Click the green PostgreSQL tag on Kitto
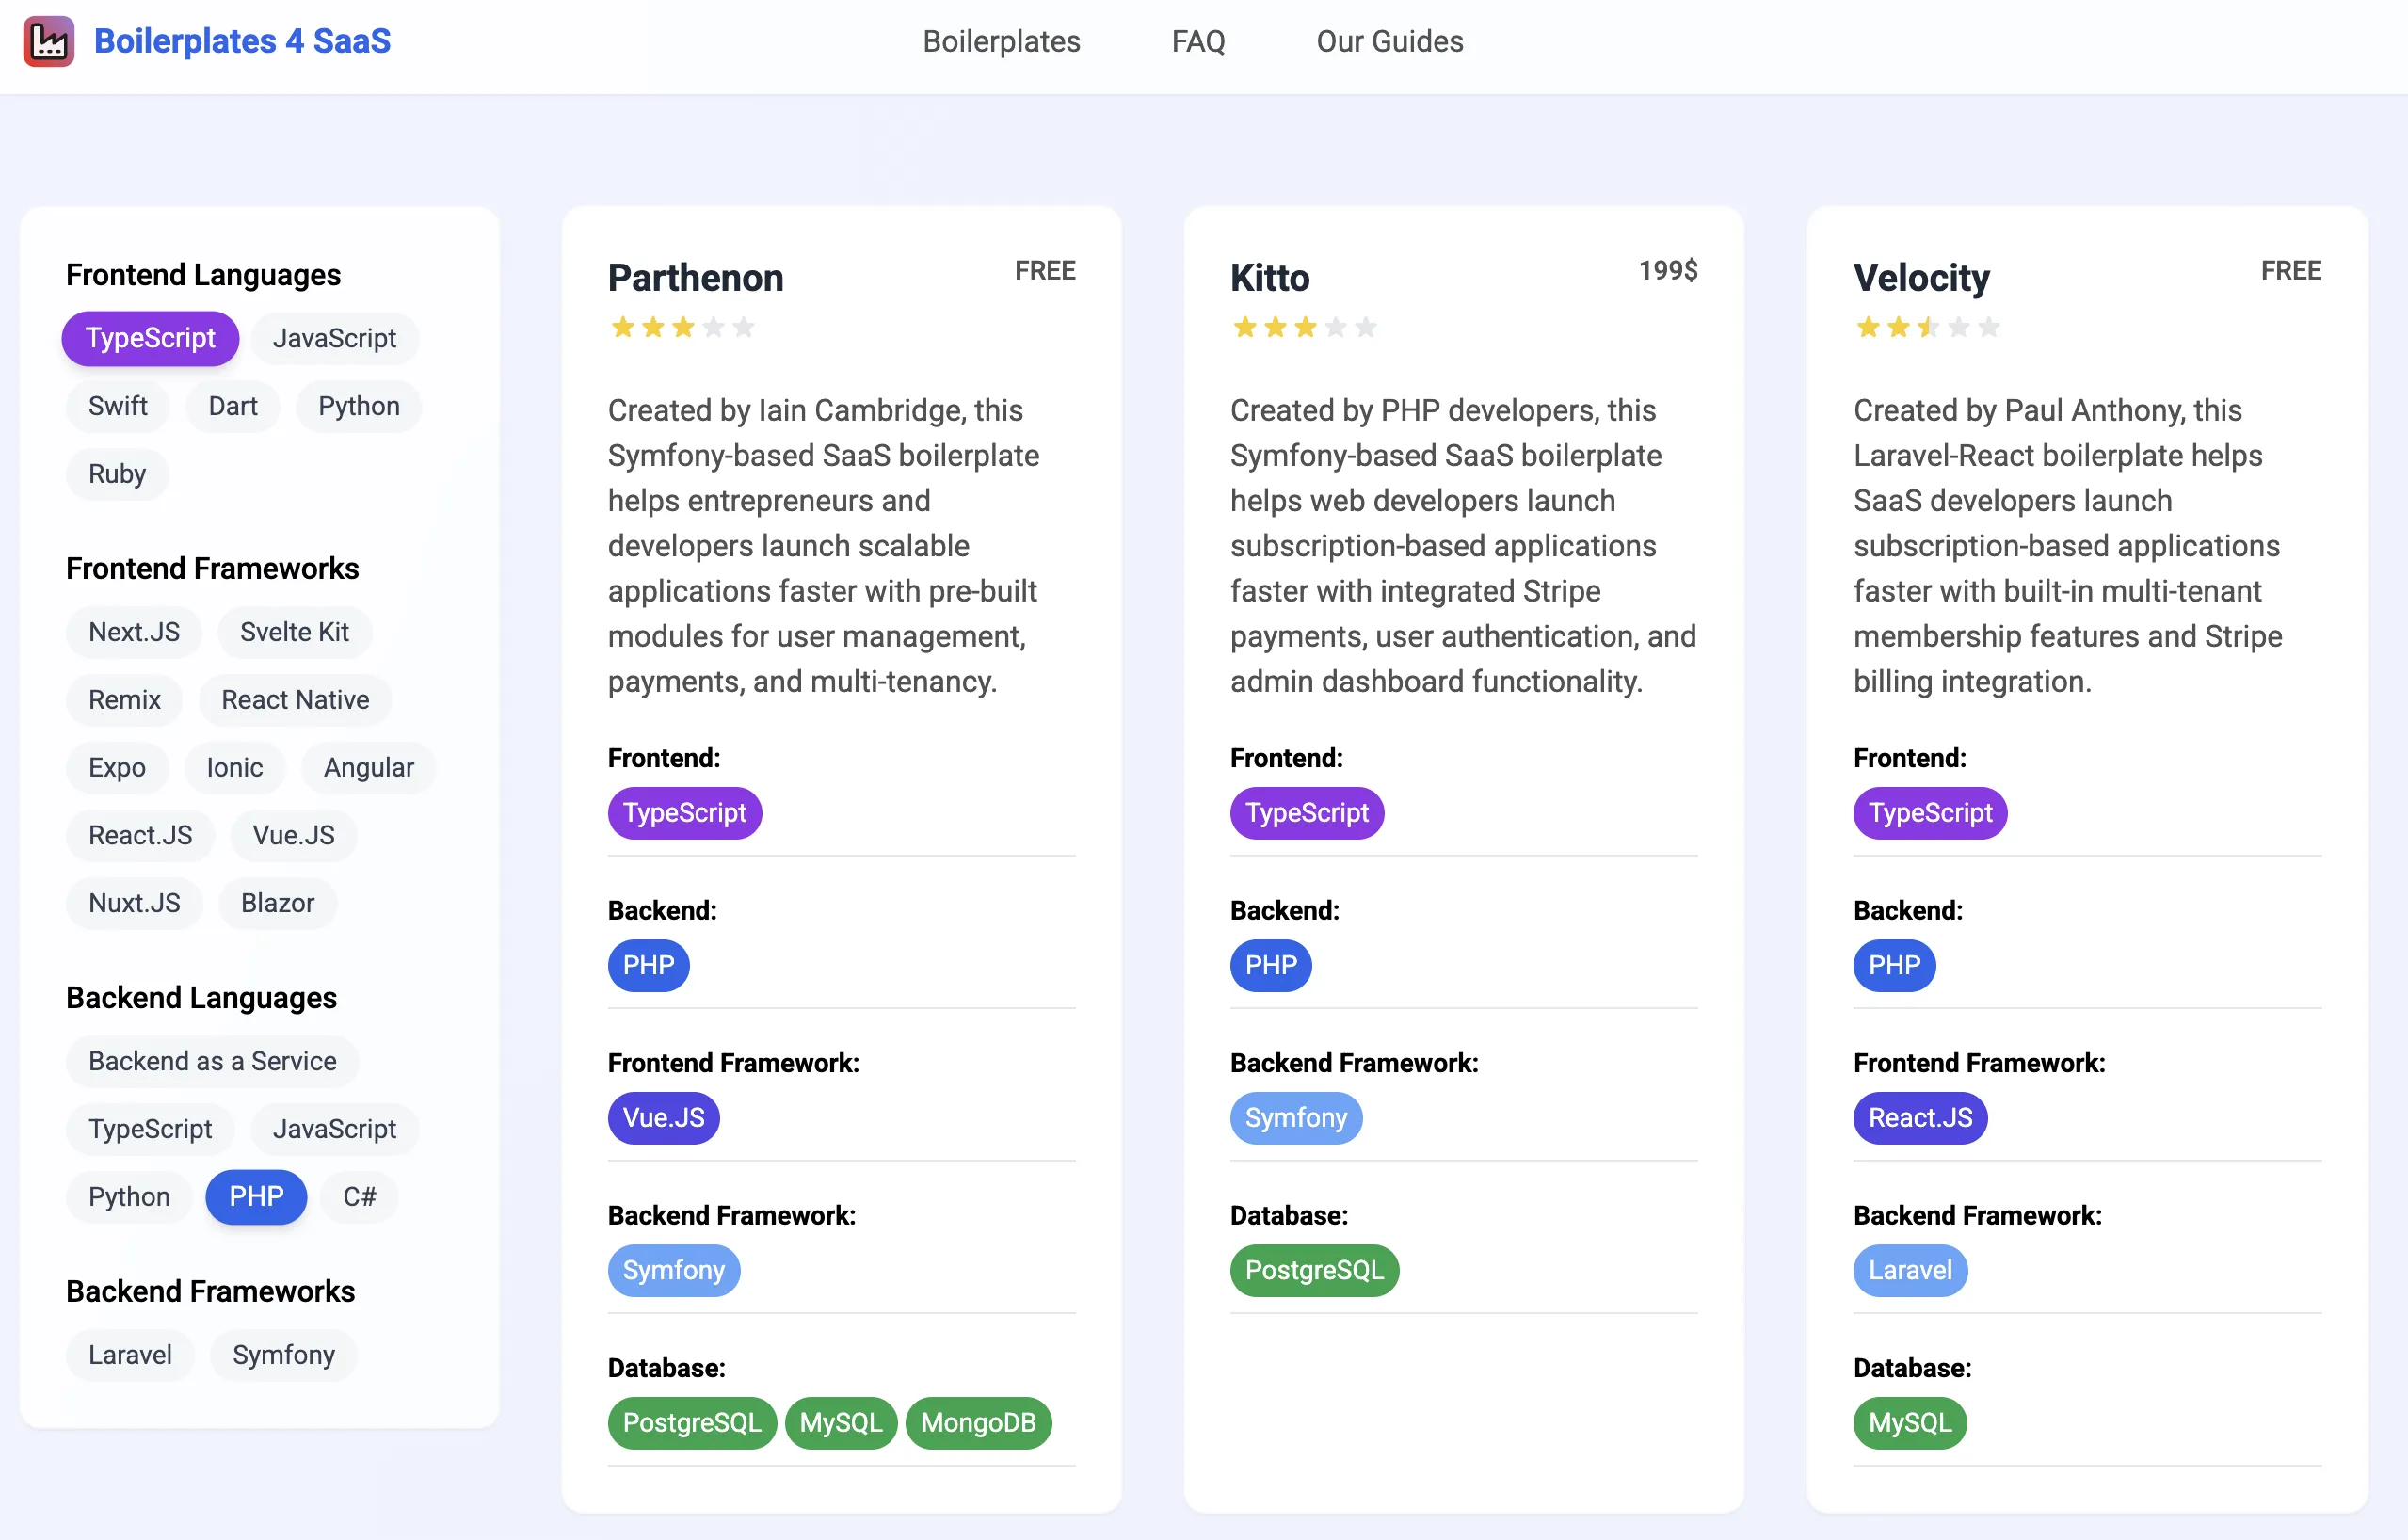This screenshot has width=2408, height=1540. pyautogui.click(x=1313, y=1270)
